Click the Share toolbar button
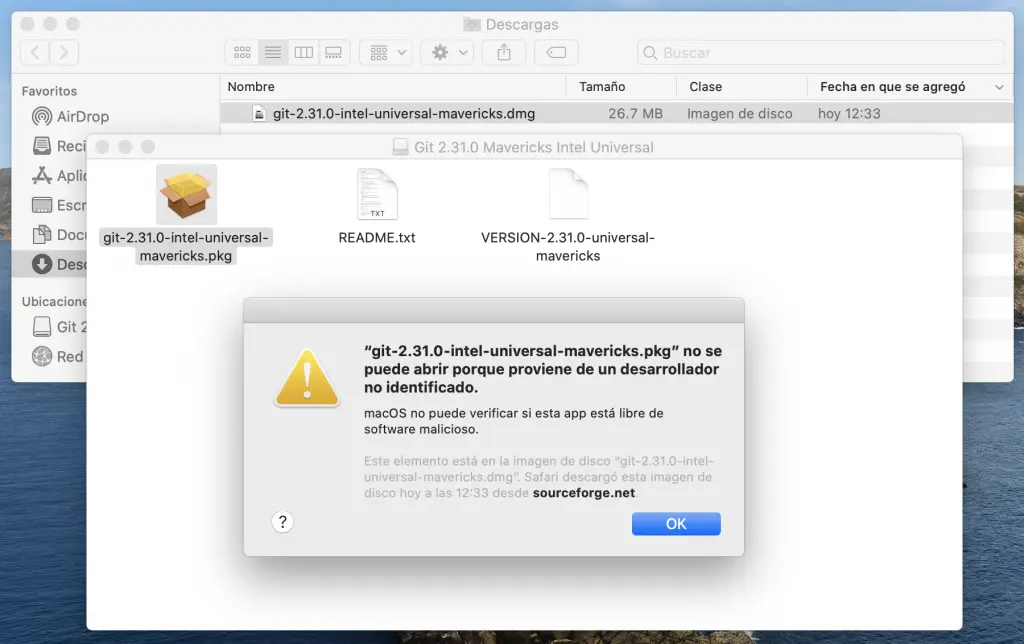 point(504,52)
